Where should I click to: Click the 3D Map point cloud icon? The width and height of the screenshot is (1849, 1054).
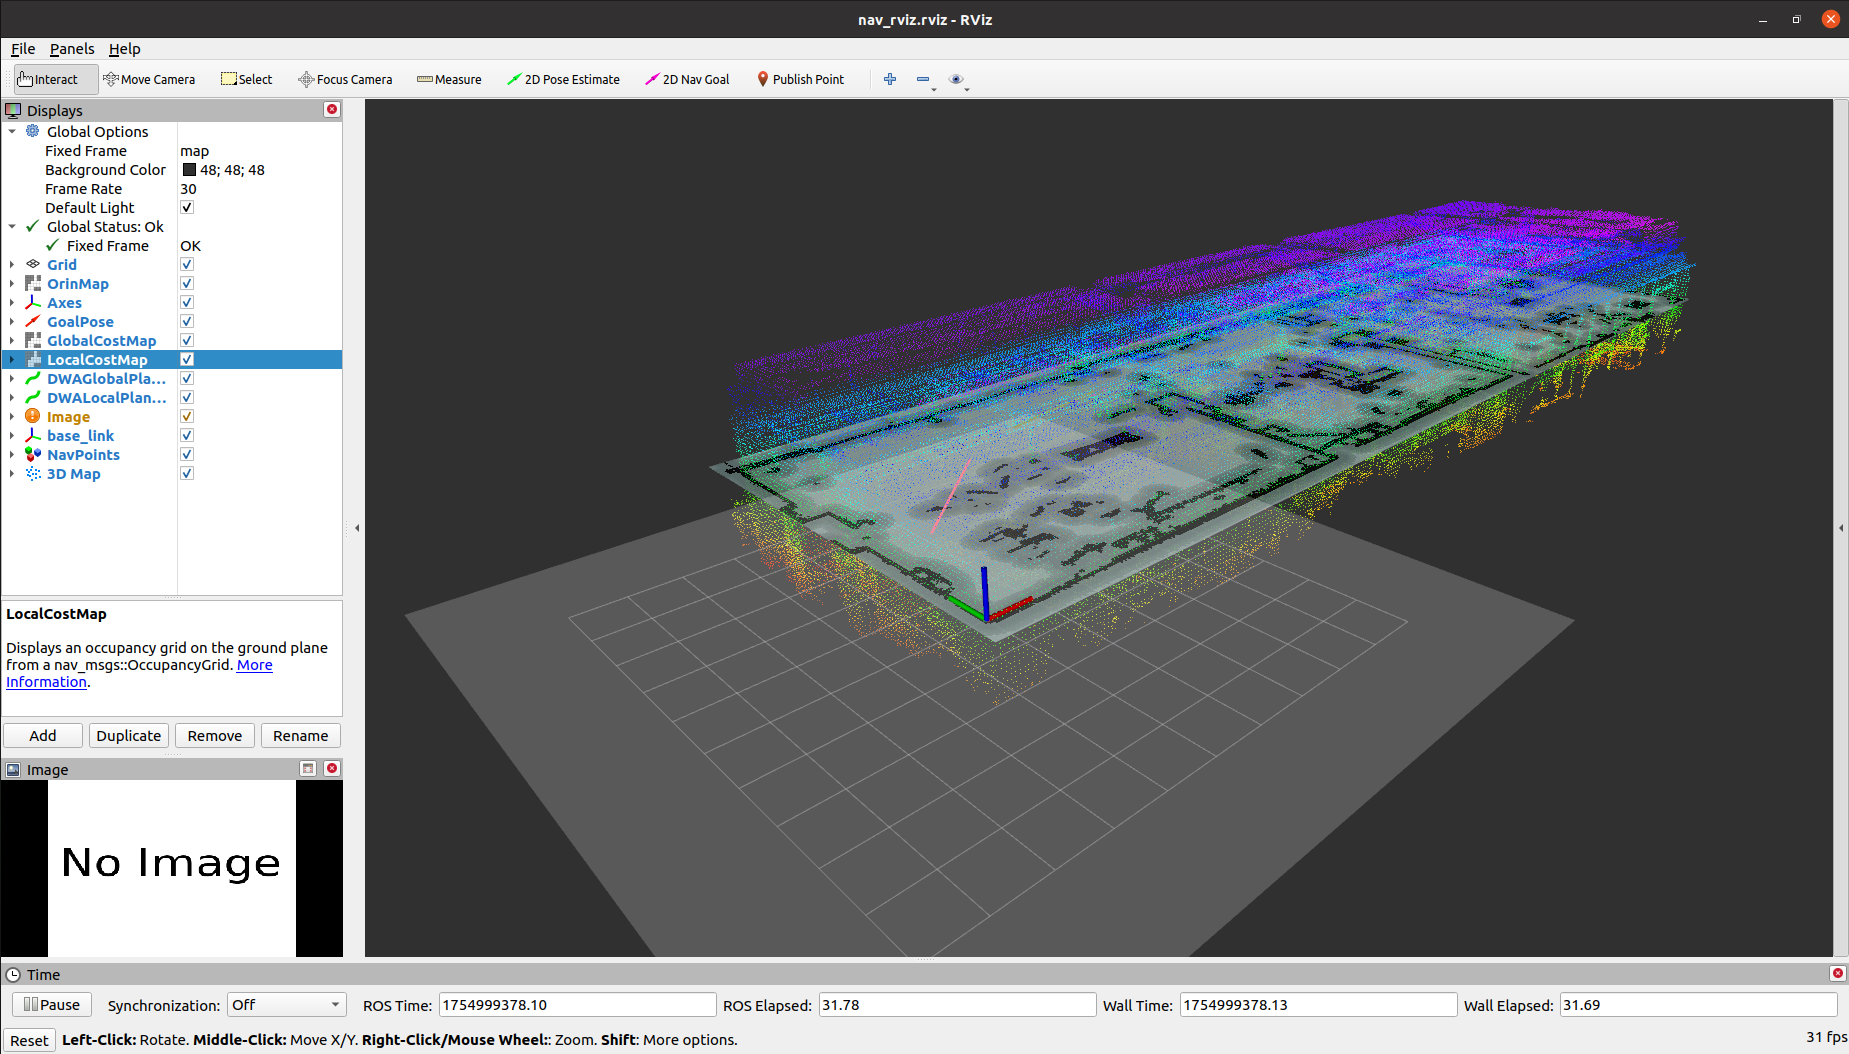(33, 473)
